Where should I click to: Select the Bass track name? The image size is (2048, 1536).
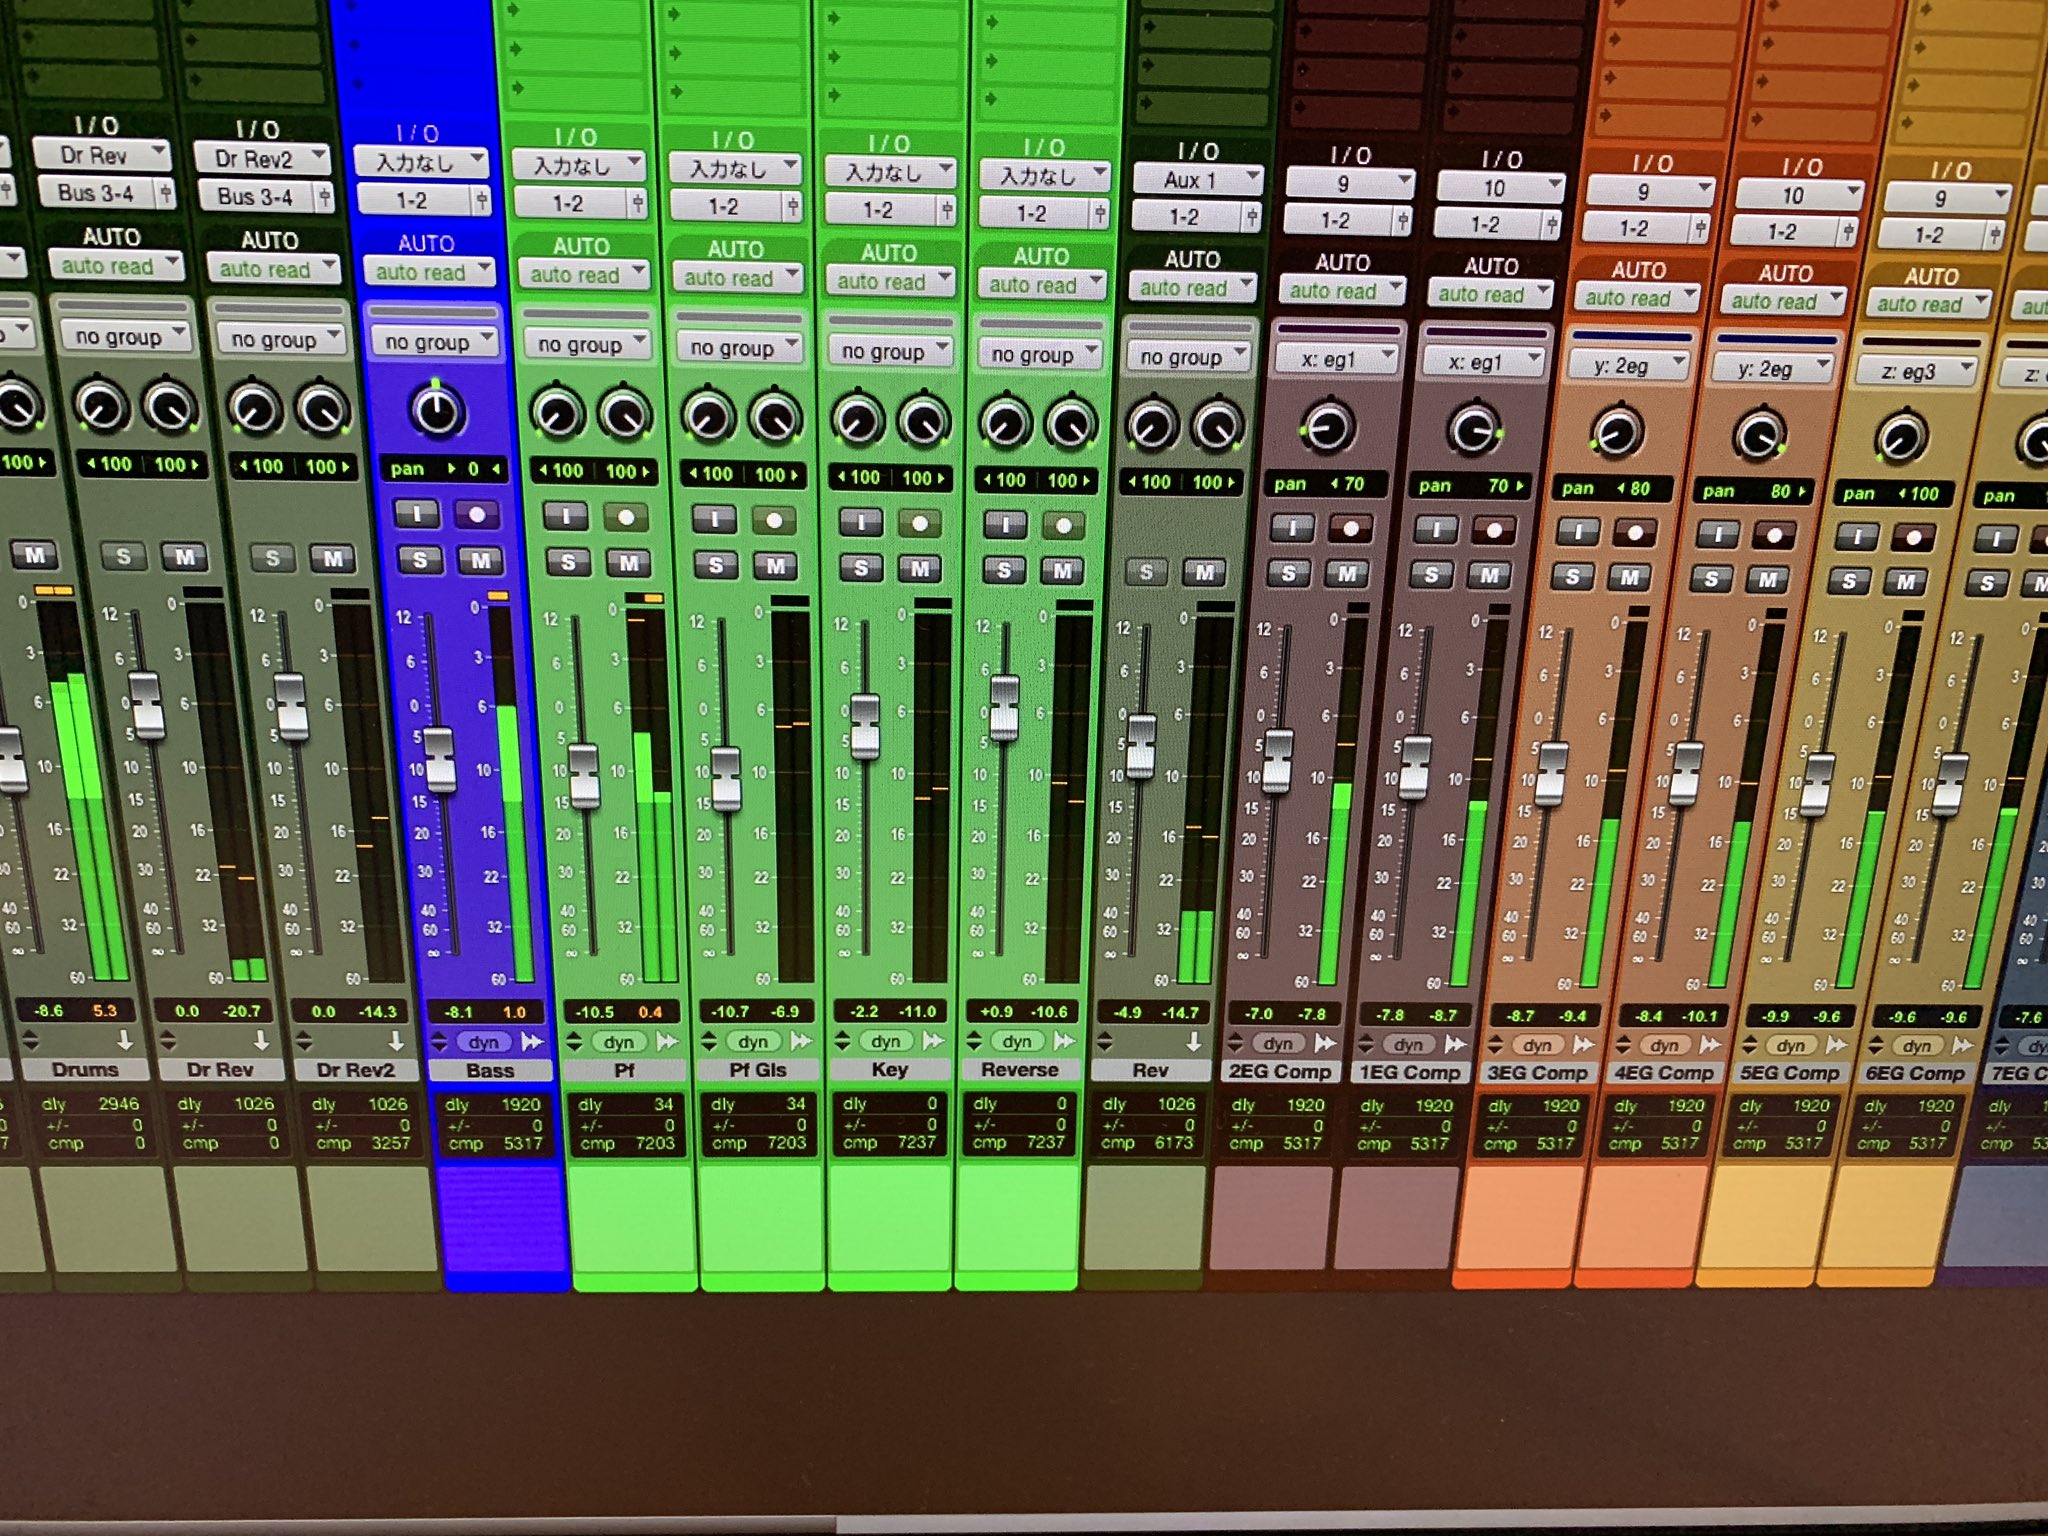(x=490, y=1070)
